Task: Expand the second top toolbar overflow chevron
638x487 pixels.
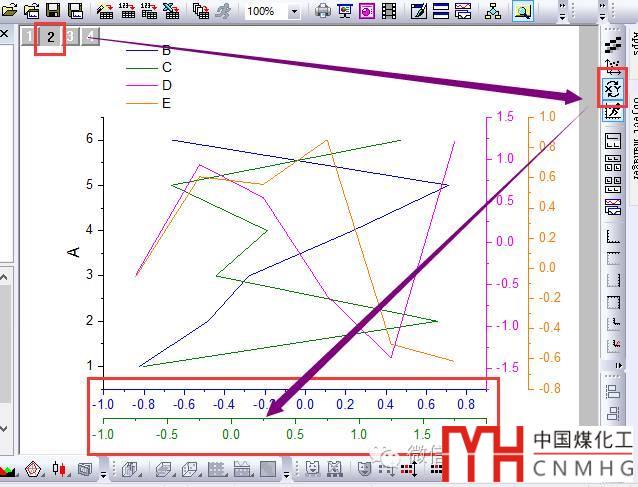Action: coord(603,11)
